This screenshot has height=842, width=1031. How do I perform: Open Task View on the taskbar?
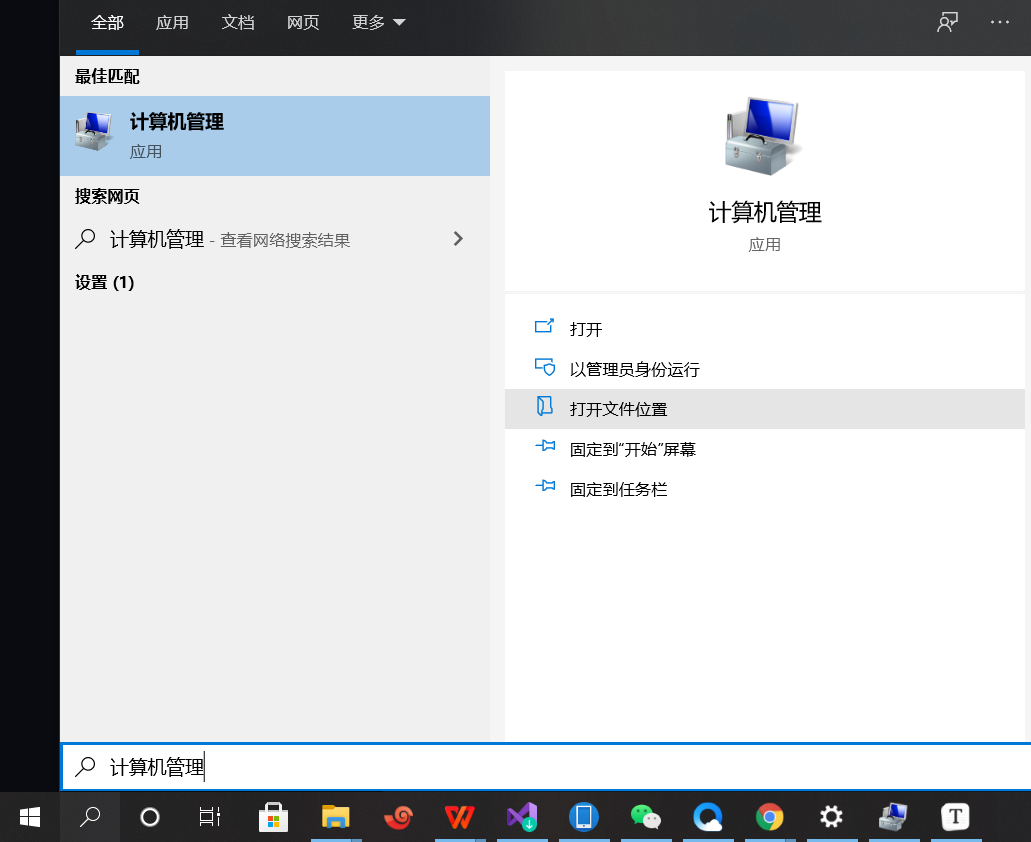tap(210, 817)
